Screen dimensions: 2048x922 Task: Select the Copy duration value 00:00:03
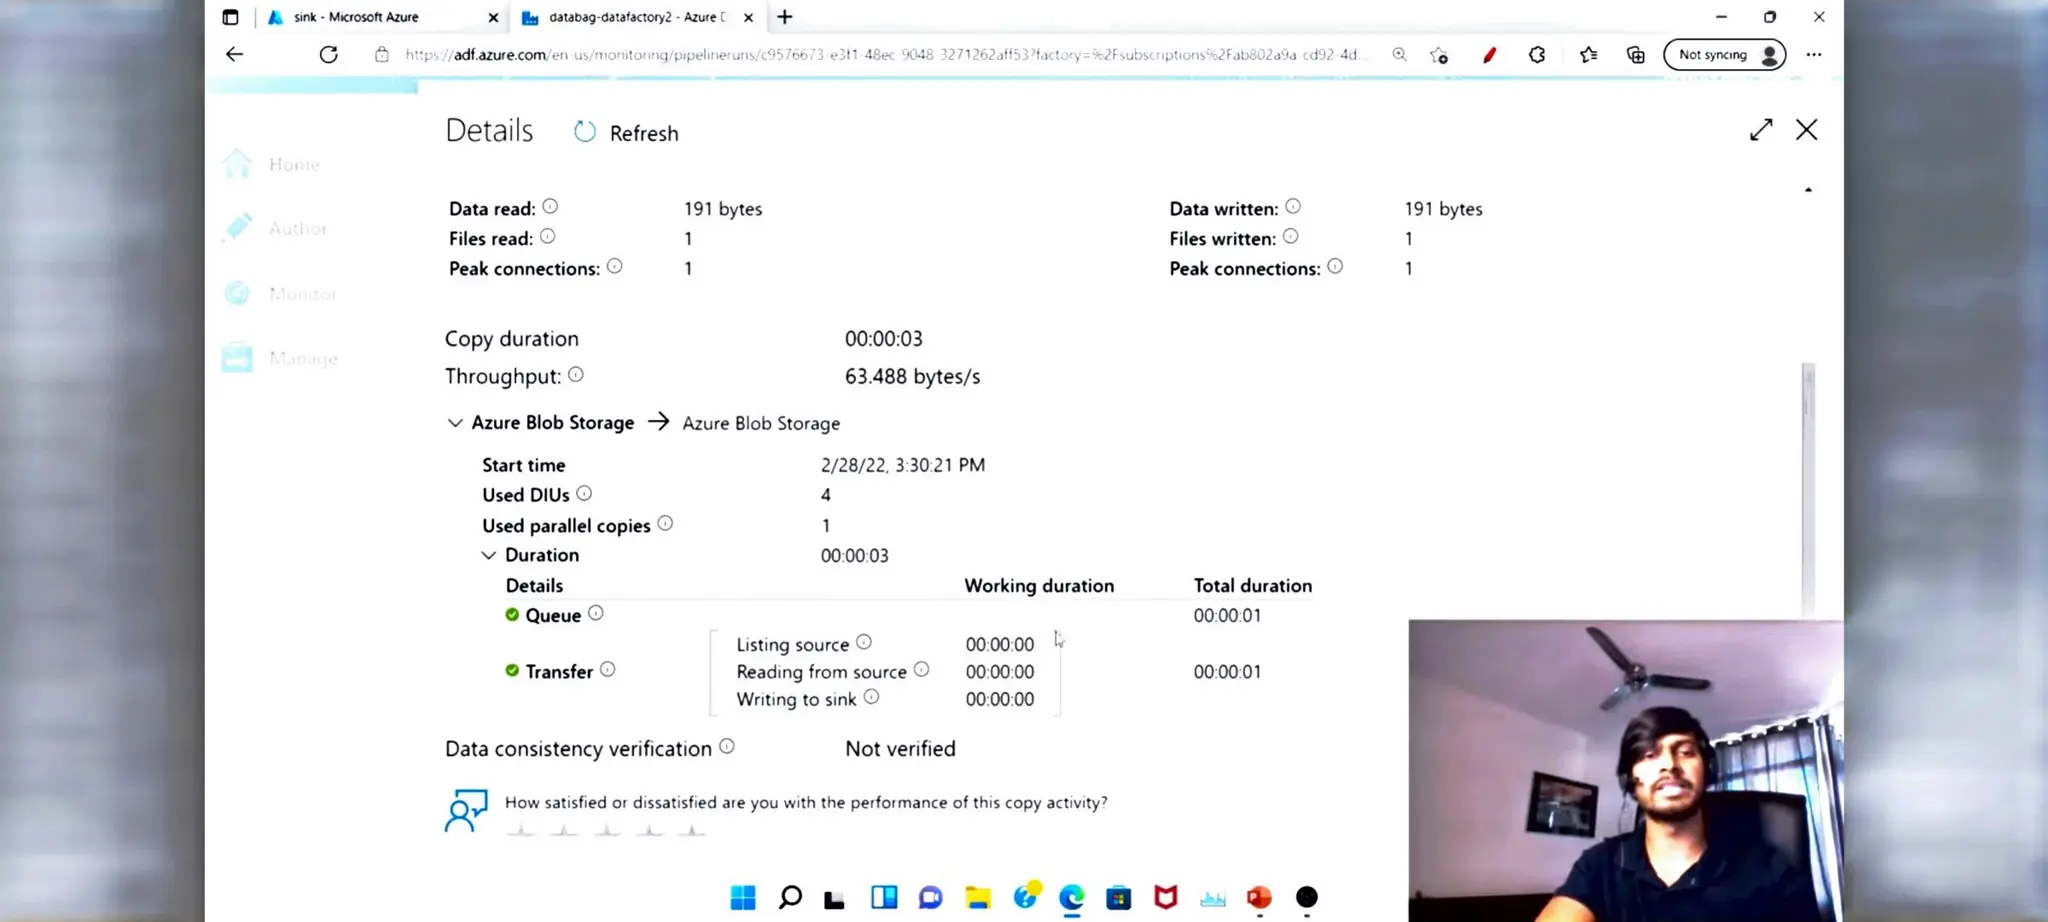click(x=883, y=338)
